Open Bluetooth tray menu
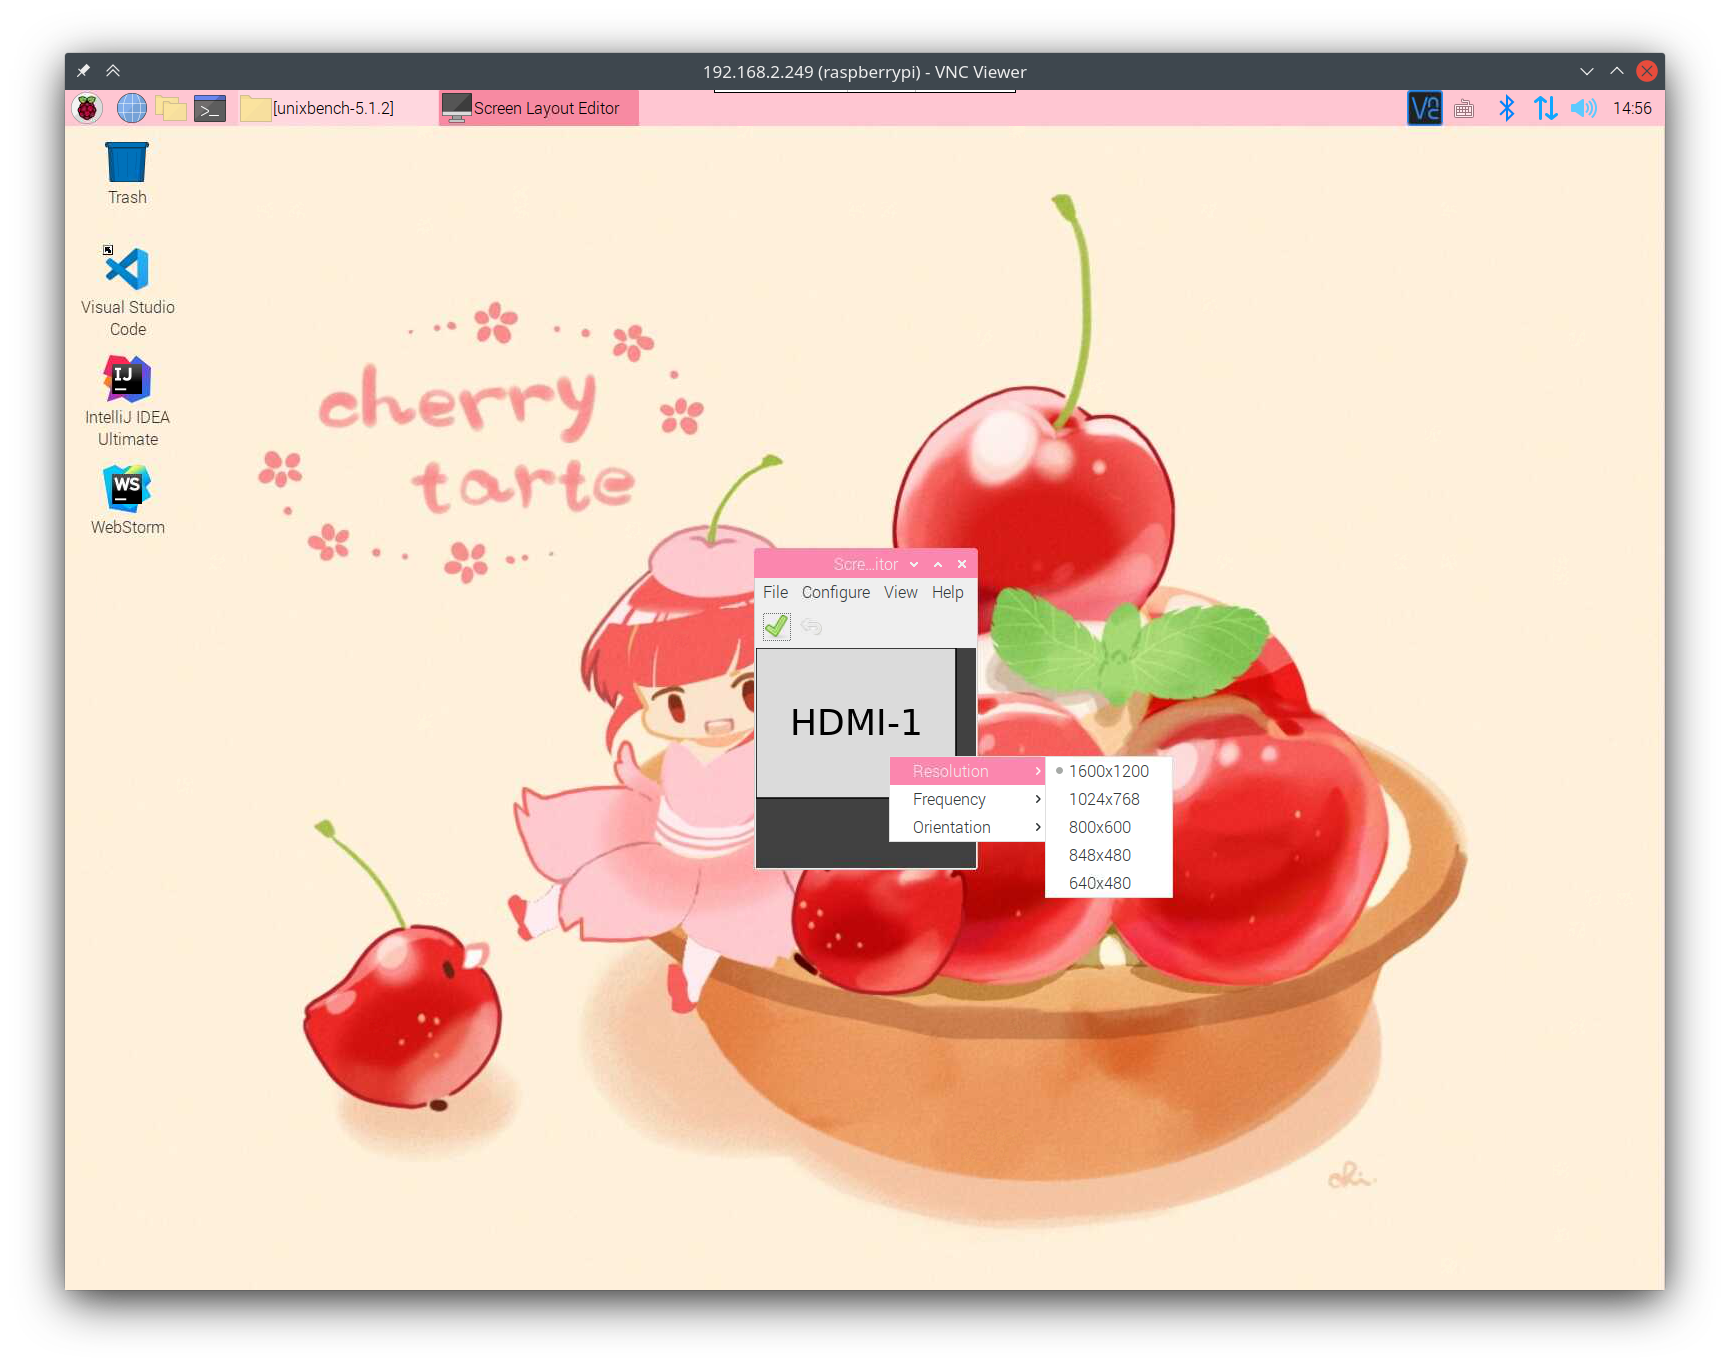 pos(1506,108)
